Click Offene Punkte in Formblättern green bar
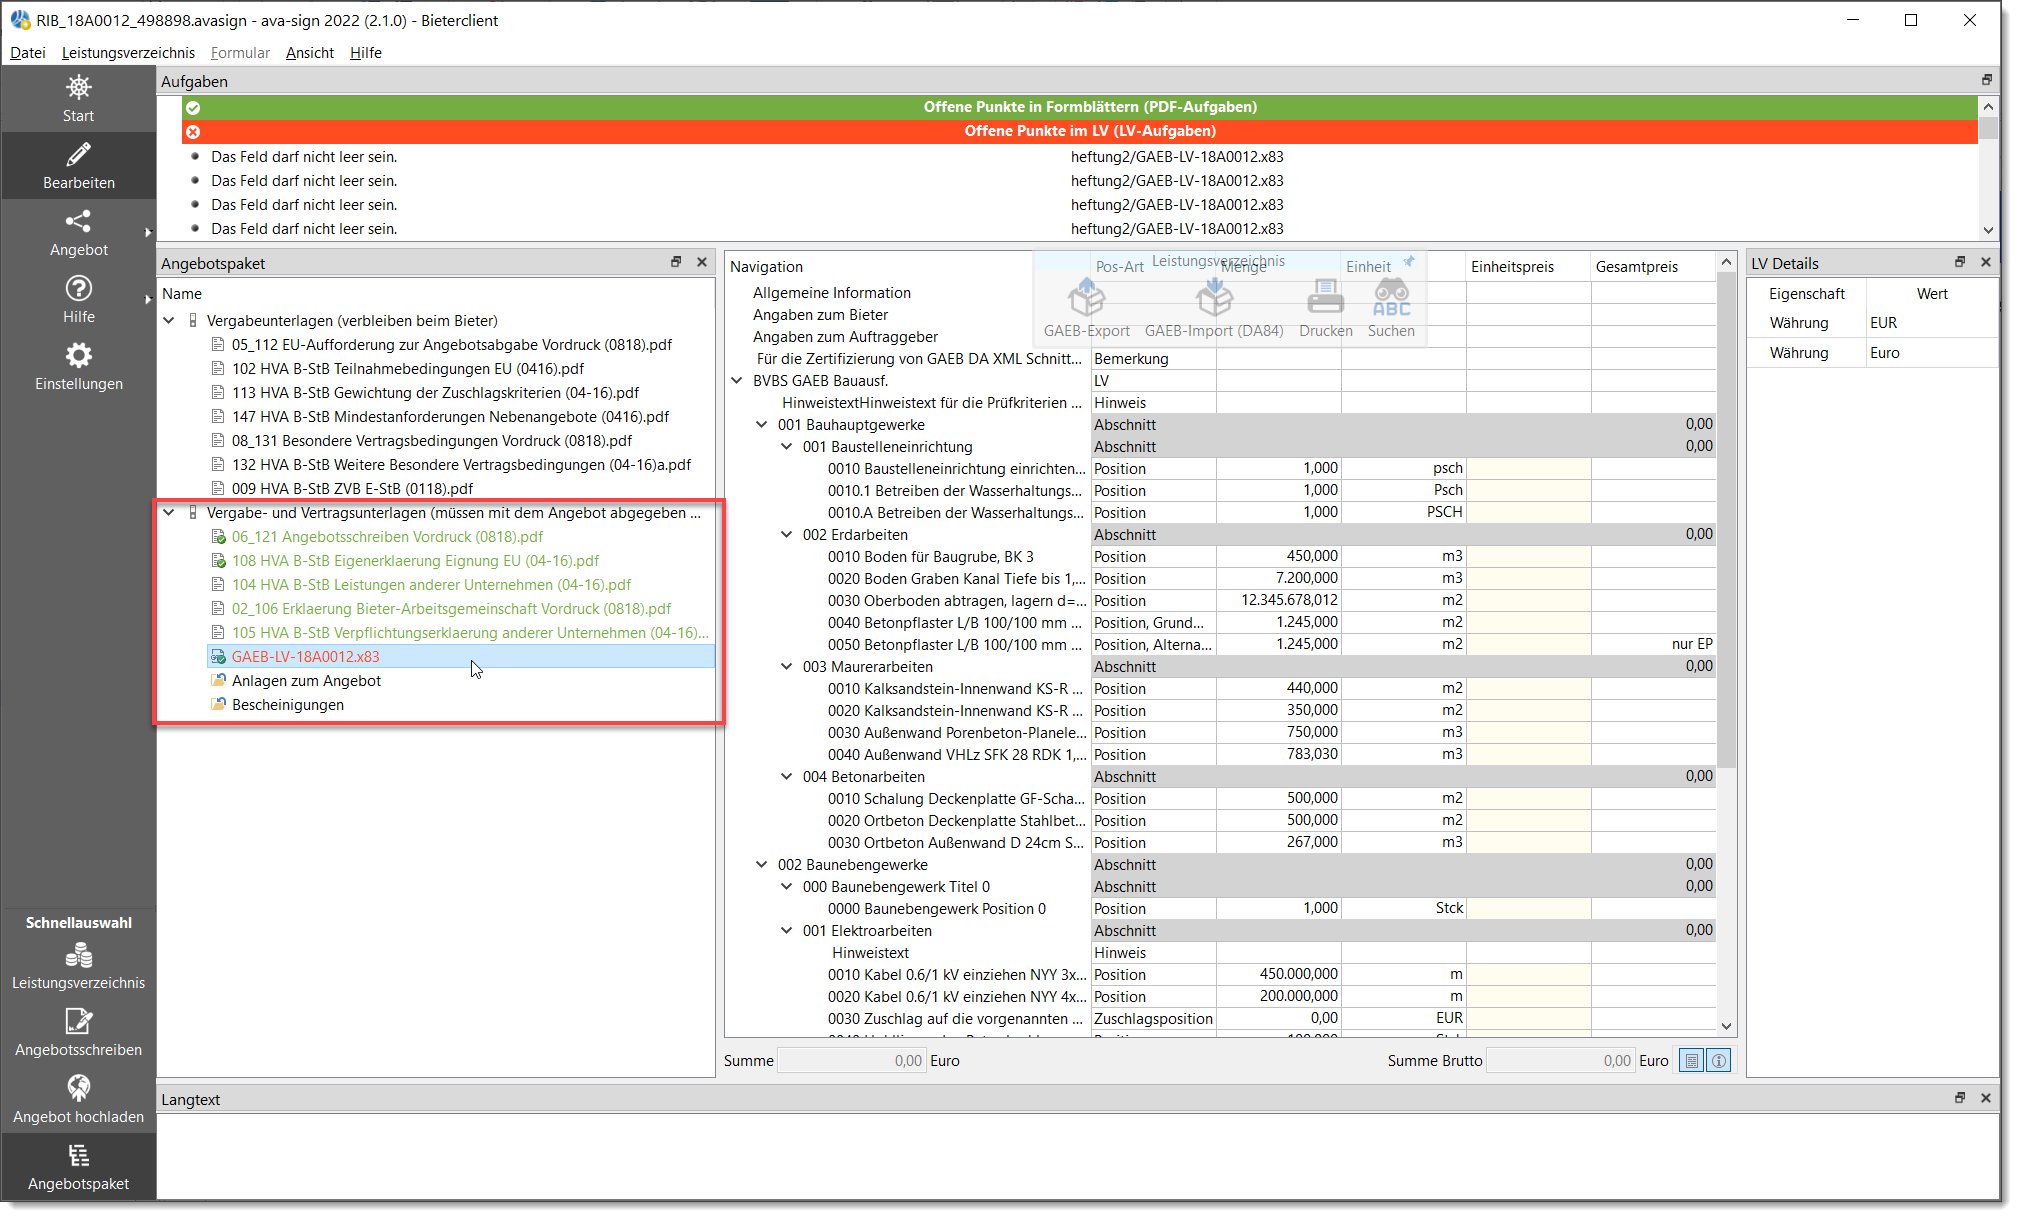The height and width of the screenshot is (1217, 2017). [x=1080, y=107]
